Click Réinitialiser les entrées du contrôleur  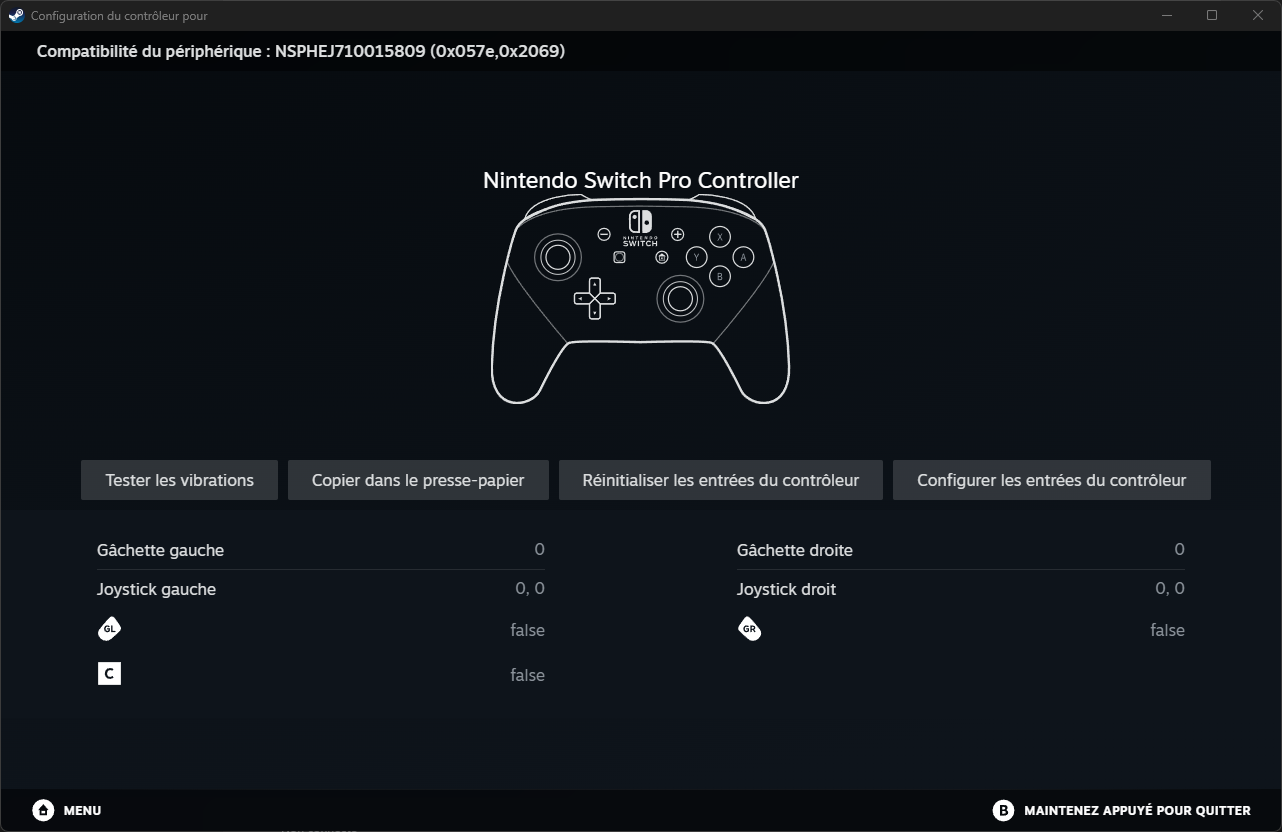coord(720,480)
